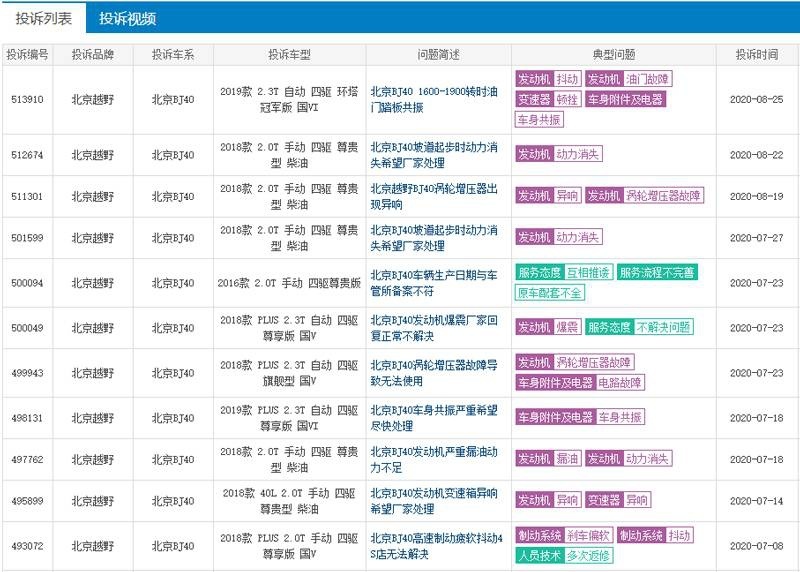The height and width of the screenshot is (572, 800).
Task: Select complaint number 513910
Action: tap(27, 100)
